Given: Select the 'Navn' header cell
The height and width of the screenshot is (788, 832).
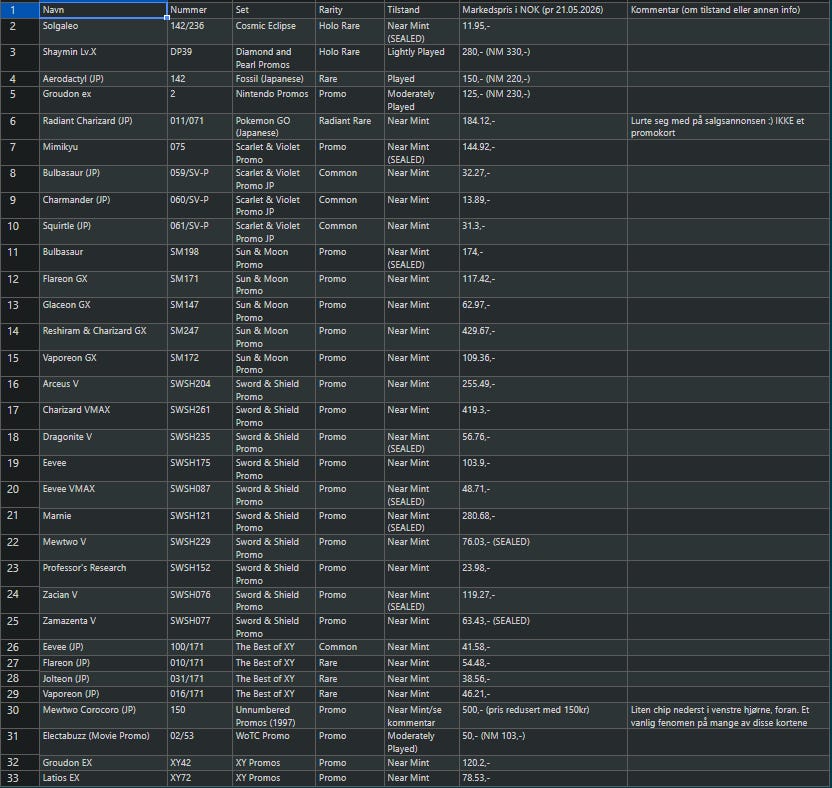Looking at the screenshot, I should point(103,10).
